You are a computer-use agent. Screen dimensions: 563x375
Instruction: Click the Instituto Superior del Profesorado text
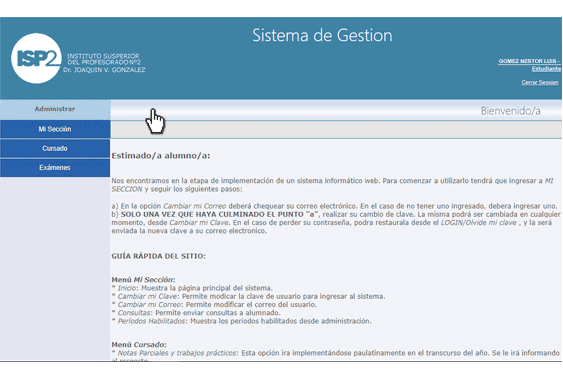click(104, 59)
